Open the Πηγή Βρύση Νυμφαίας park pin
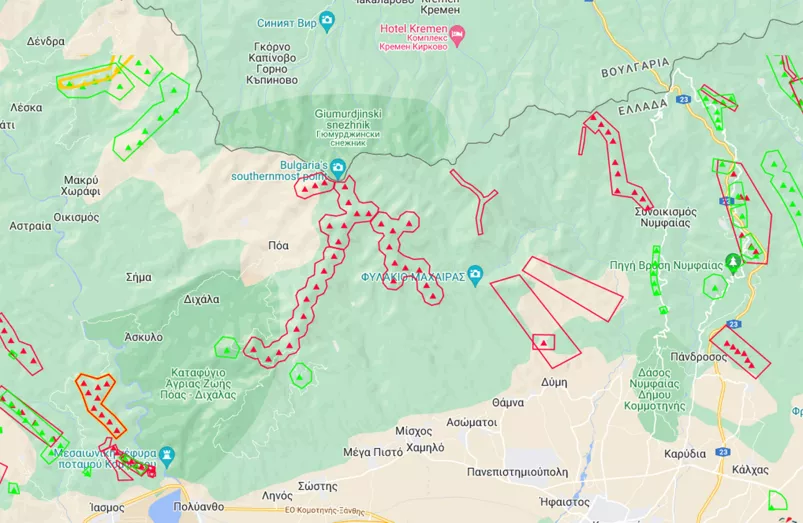Screen dimensions: 803x523 [x=733, y=263]
